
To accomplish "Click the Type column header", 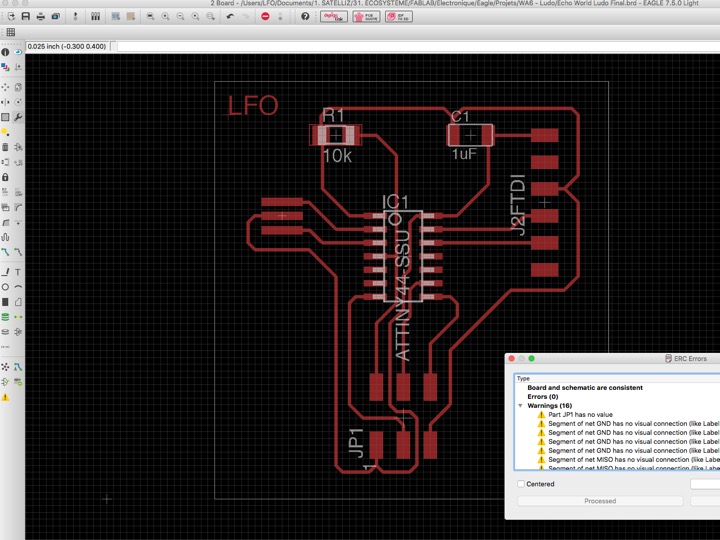I will coord(524,379).
